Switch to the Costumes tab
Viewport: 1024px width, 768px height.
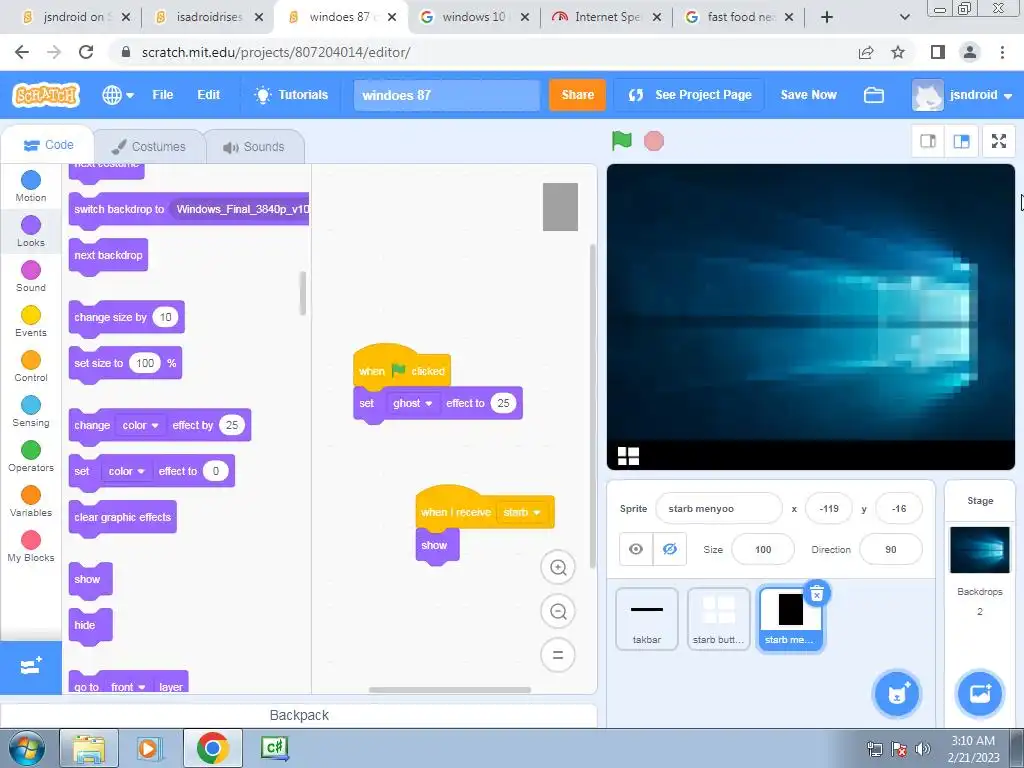[149, 146]
